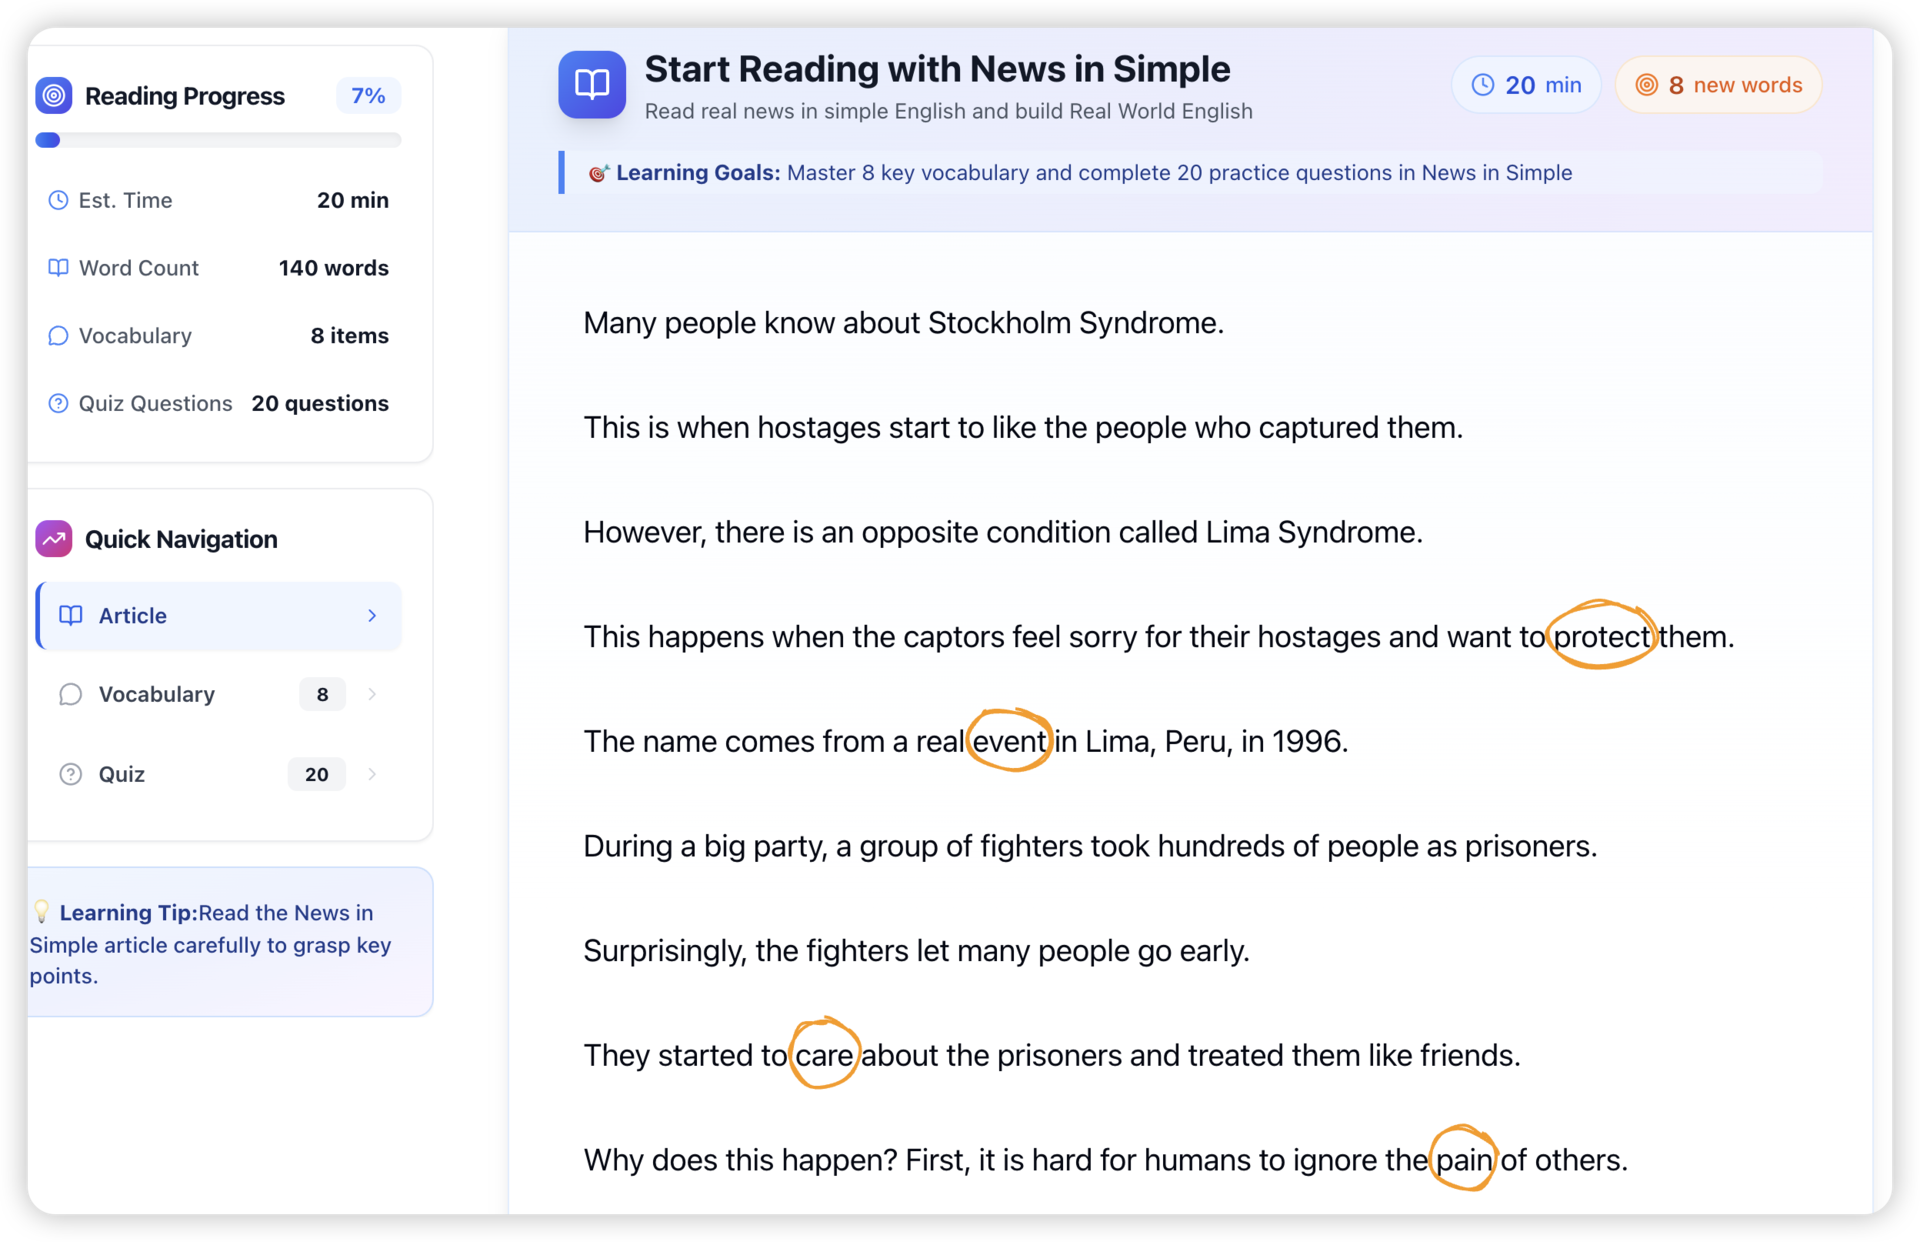
Task: Click the circled word "event"
Action: pyautogui.click(x=1009, y=741)
